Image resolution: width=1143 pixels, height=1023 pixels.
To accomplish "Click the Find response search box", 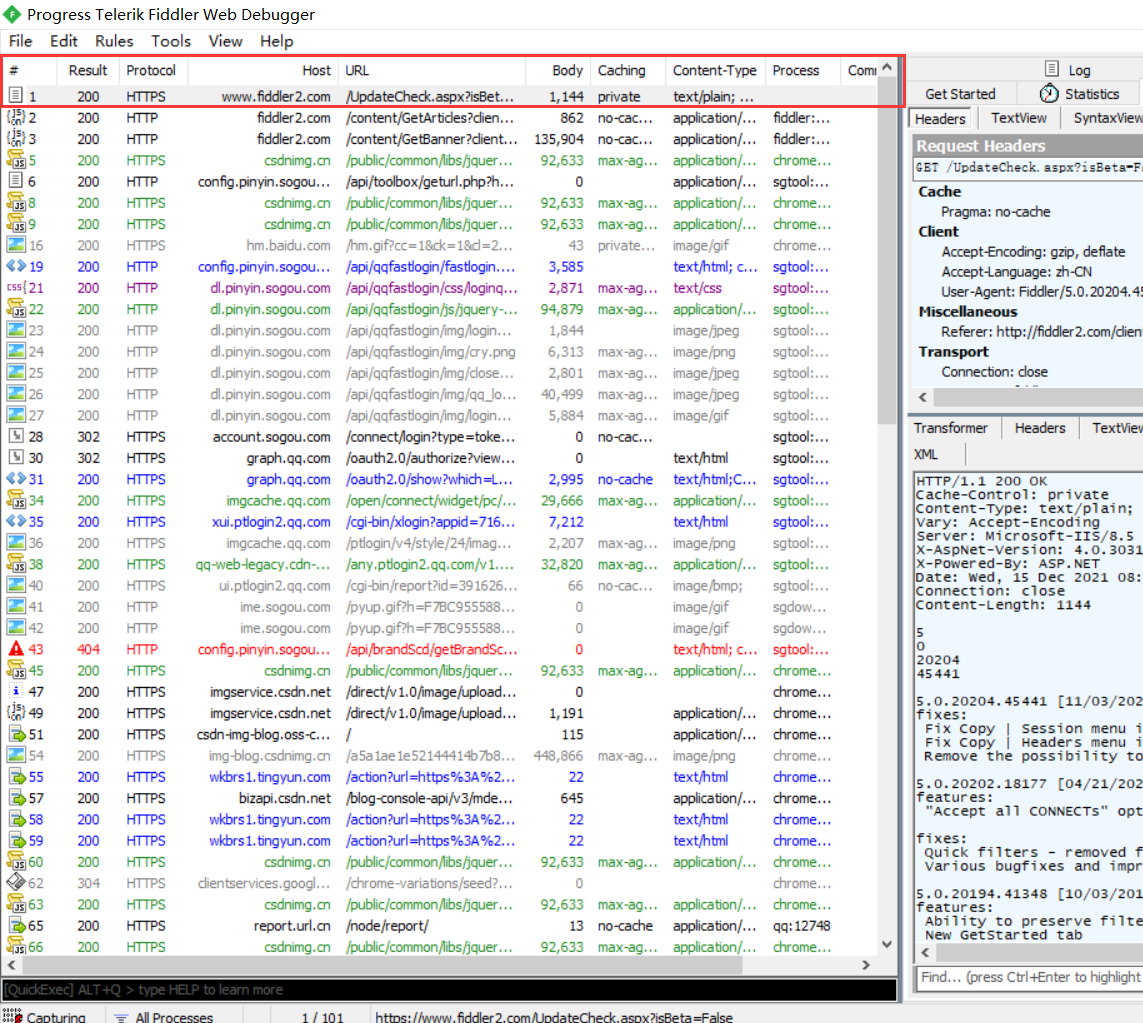I will click(1029, 977).
